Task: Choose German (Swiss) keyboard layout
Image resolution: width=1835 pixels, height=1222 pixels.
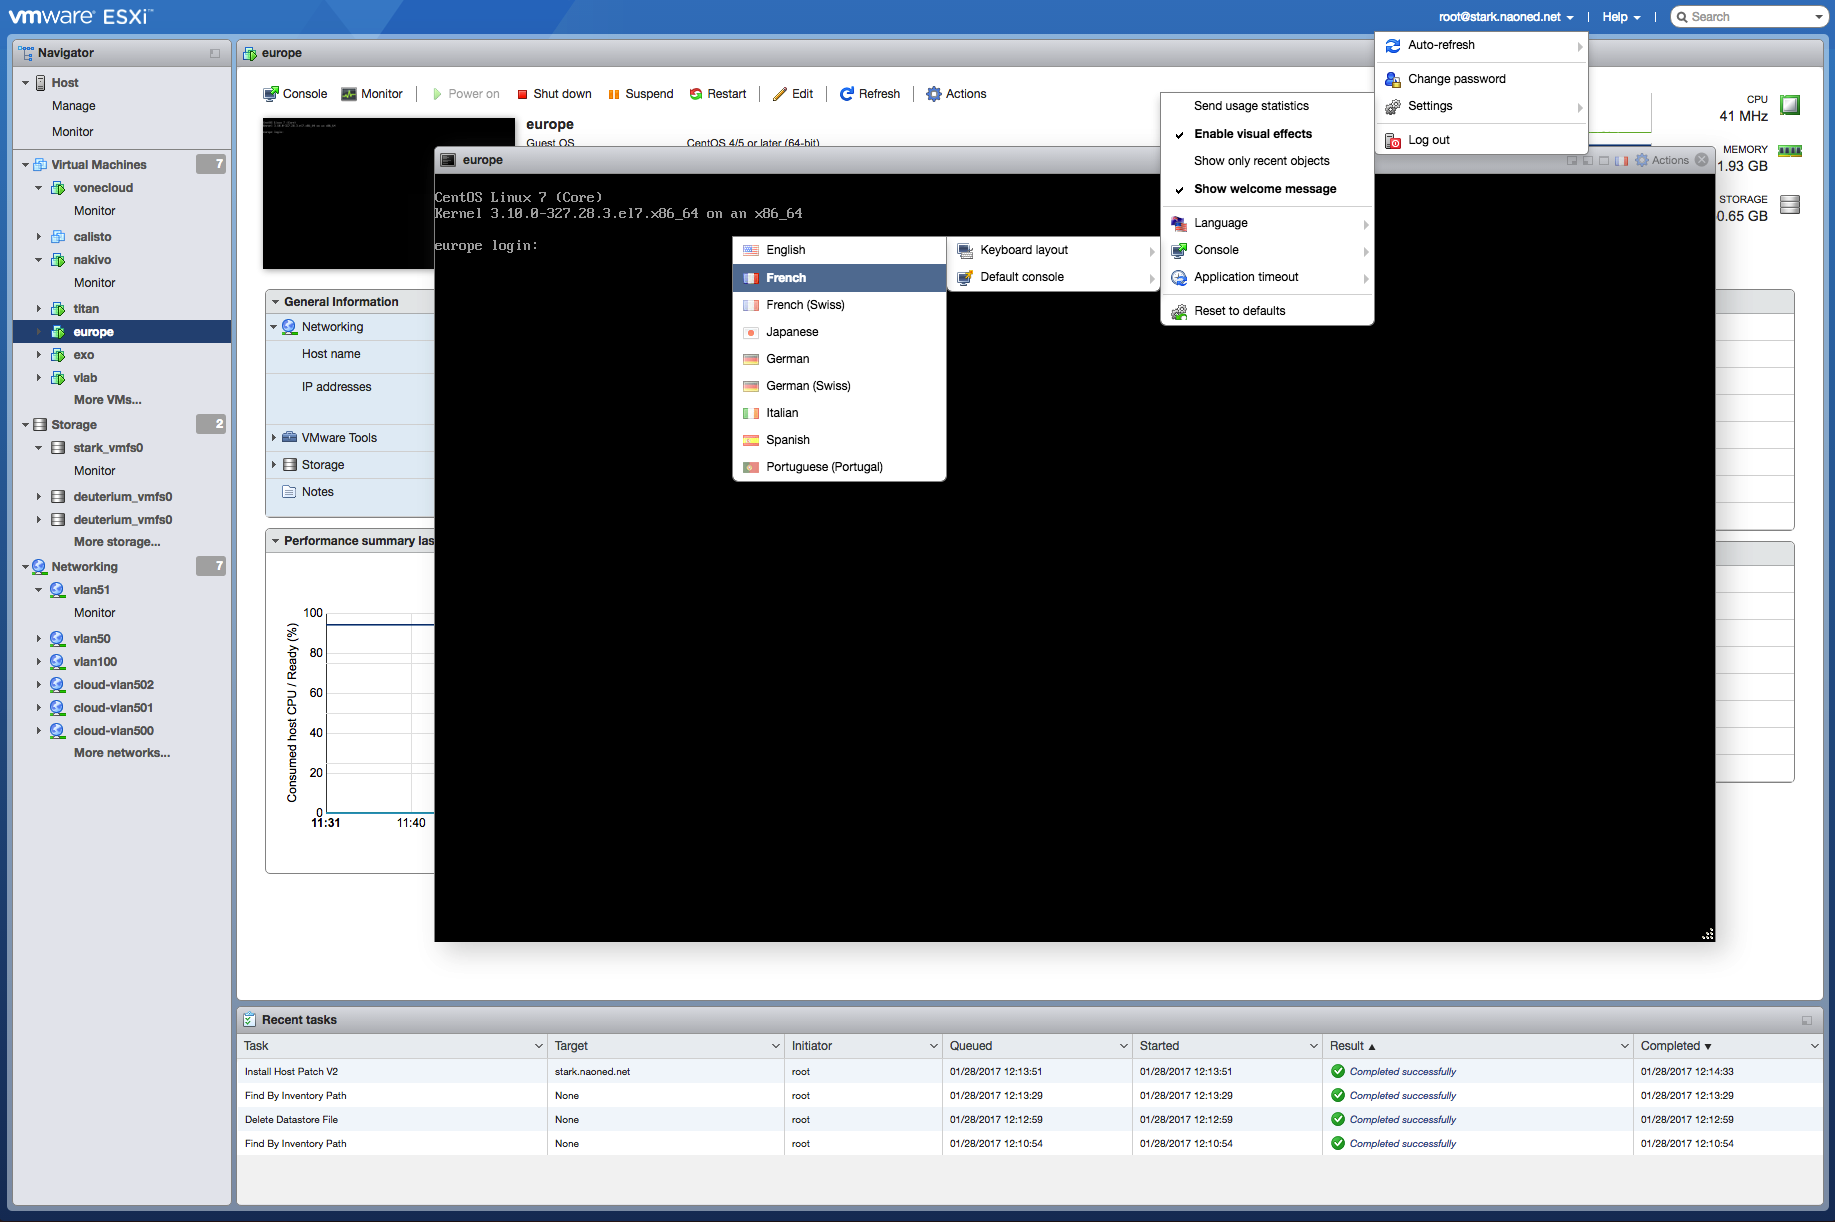Action: coord(839,386)
